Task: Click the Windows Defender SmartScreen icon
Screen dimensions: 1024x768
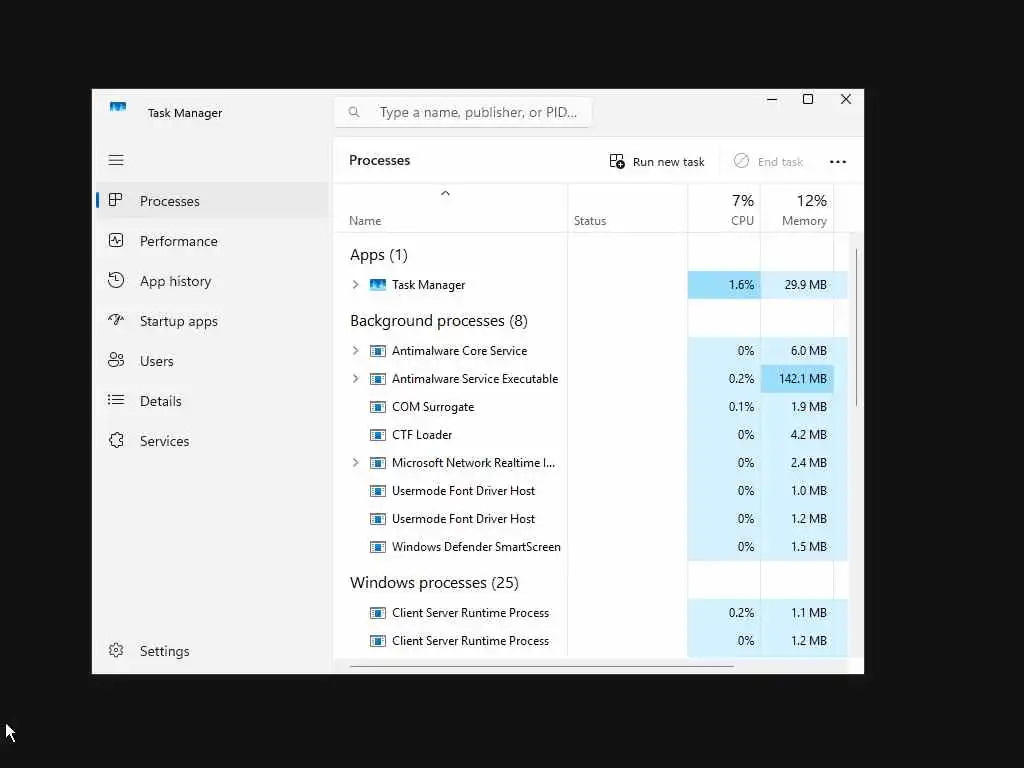Action: click(x=378, y=547)
